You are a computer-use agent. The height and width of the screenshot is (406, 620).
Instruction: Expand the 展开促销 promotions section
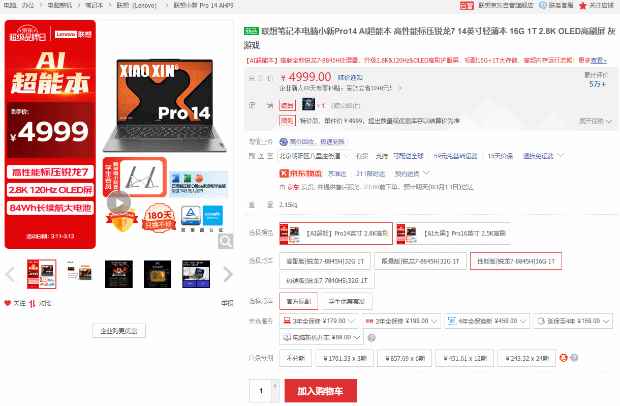click(x=595, y=121)
